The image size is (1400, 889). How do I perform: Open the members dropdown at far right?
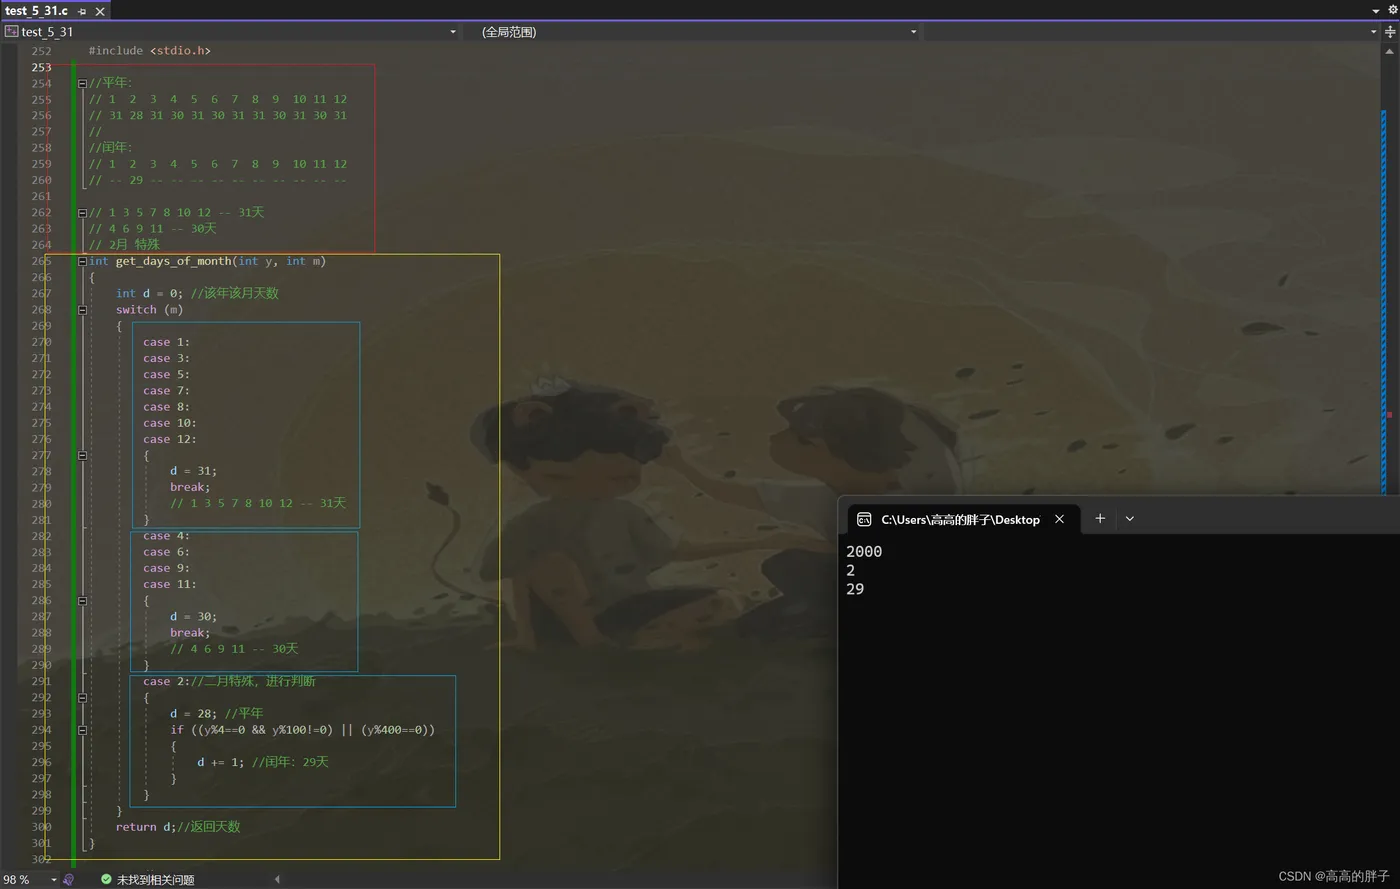pos(1373,32)
